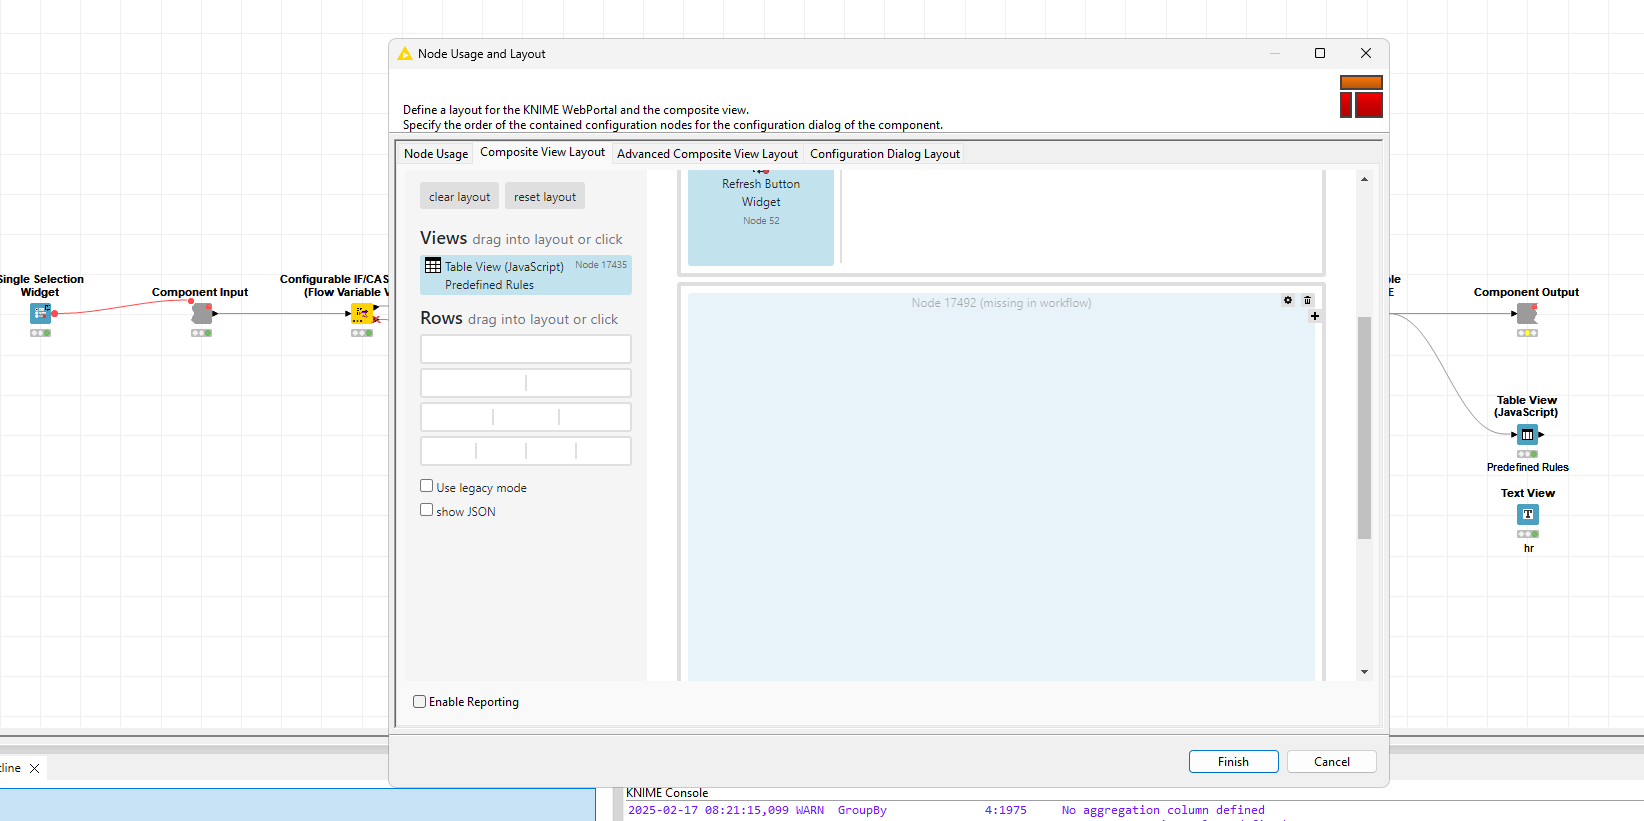Click the red layout icon in dialog header
This screenshot has width=1644, height=821.
click(x=1361, y=96)
